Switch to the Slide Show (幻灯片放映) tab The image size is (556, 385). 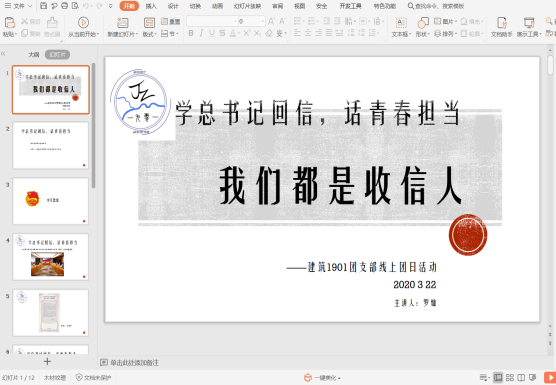coord(247,6)
